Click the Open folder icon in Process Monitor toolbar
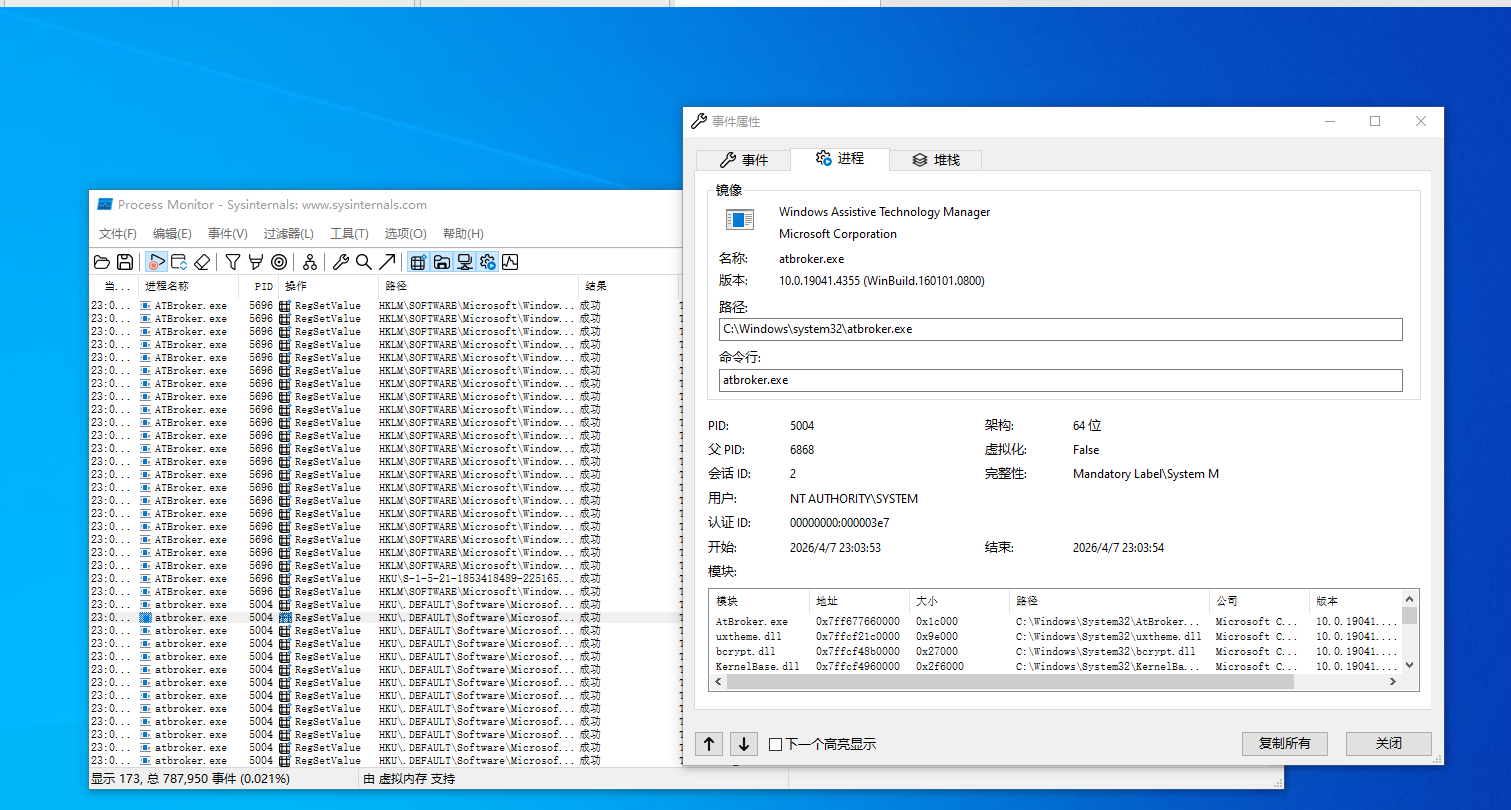 click(102, 262)
